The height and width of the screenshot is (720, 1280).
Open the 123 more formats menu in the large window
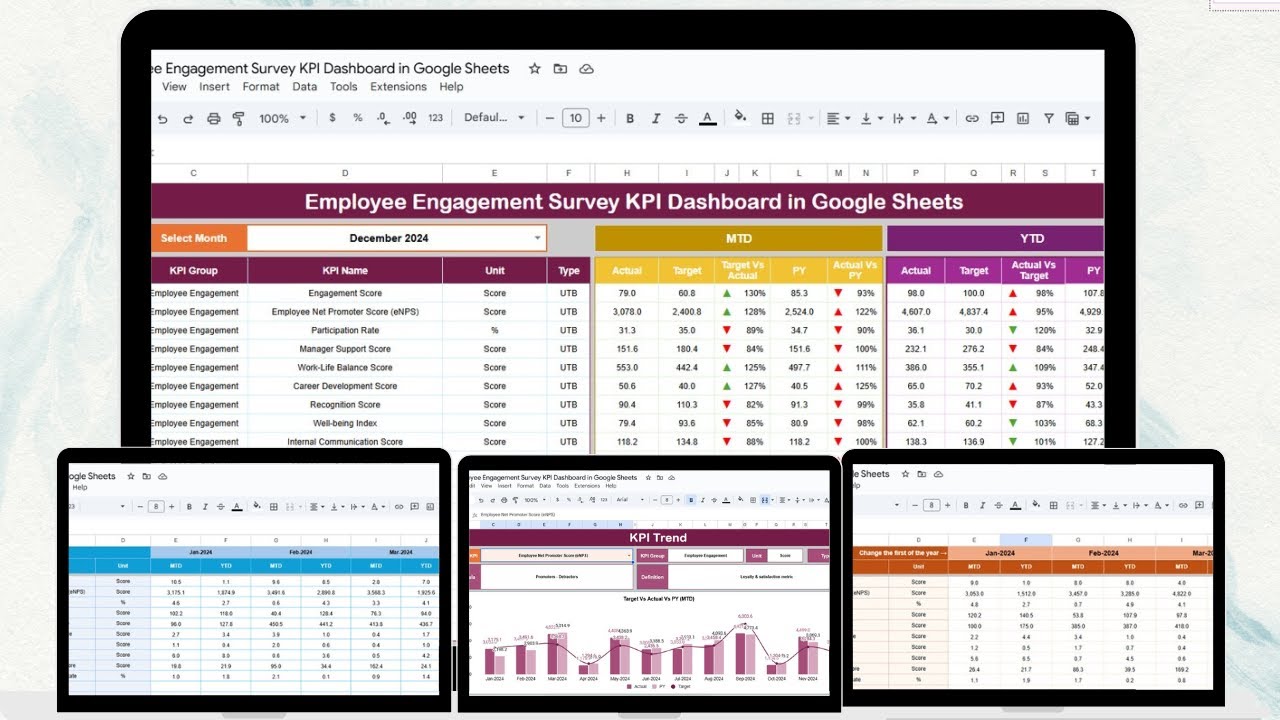click(x=435, y=118)
